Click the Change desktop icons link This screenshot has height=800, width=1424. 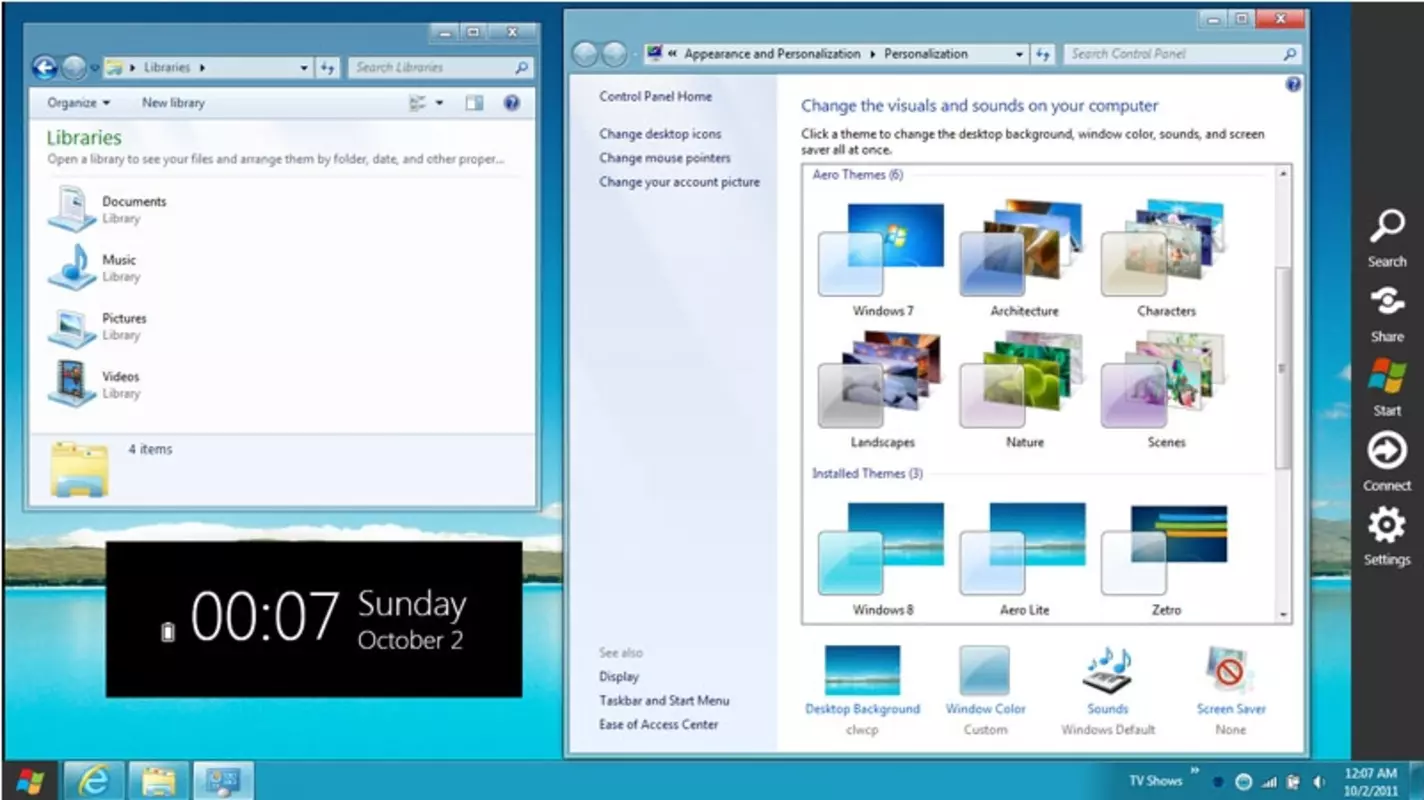[x=660, y=134]
